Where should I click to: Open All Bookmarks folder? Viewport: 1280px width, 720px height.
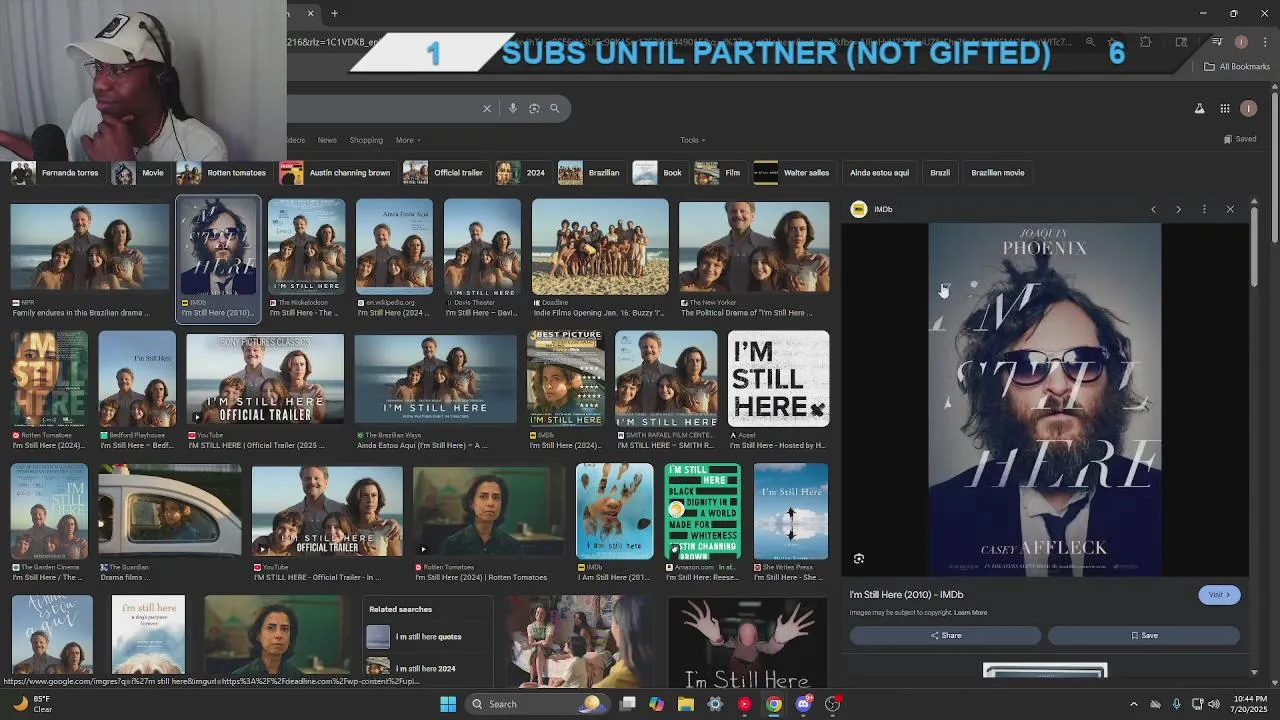[1237, 67]
